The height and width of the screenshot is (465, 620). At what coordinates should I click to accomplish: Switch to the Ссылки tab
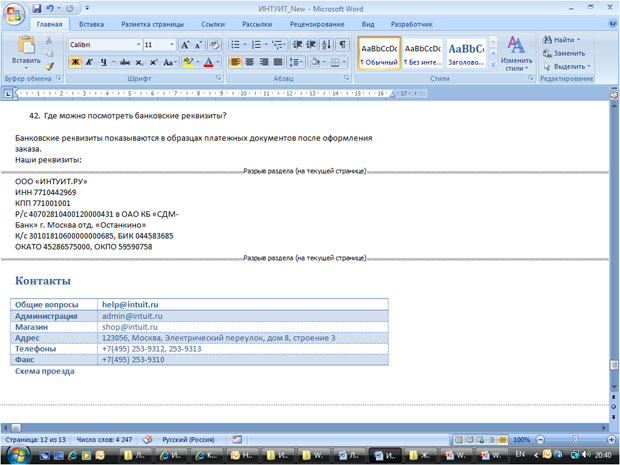[213, 24]
